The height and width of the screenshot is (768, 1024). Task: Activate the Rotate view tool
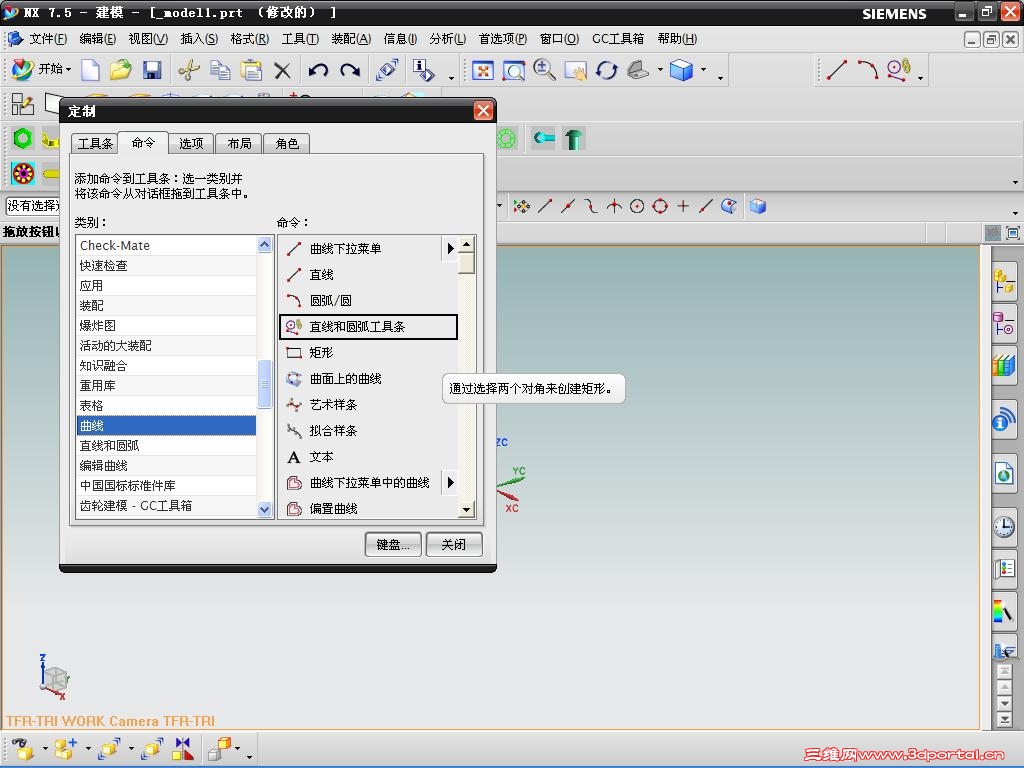point(607,70)
